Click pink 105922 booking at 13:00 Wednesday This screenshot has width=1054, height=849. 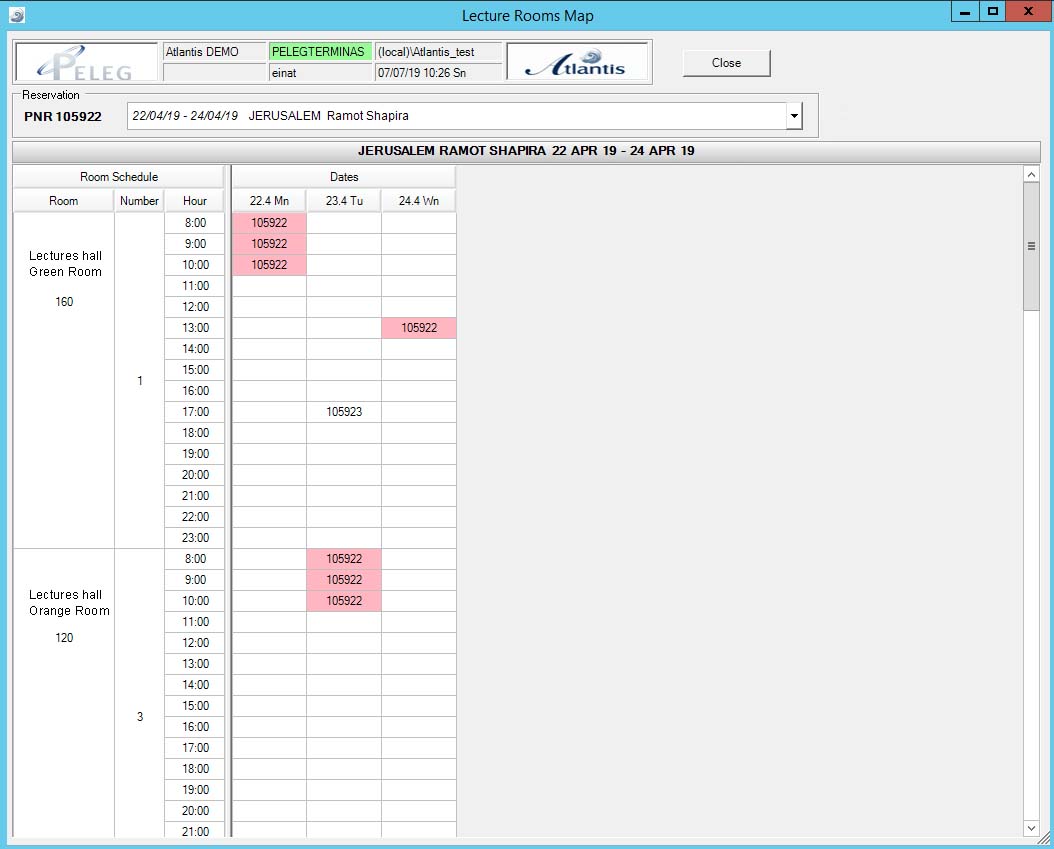418,328
